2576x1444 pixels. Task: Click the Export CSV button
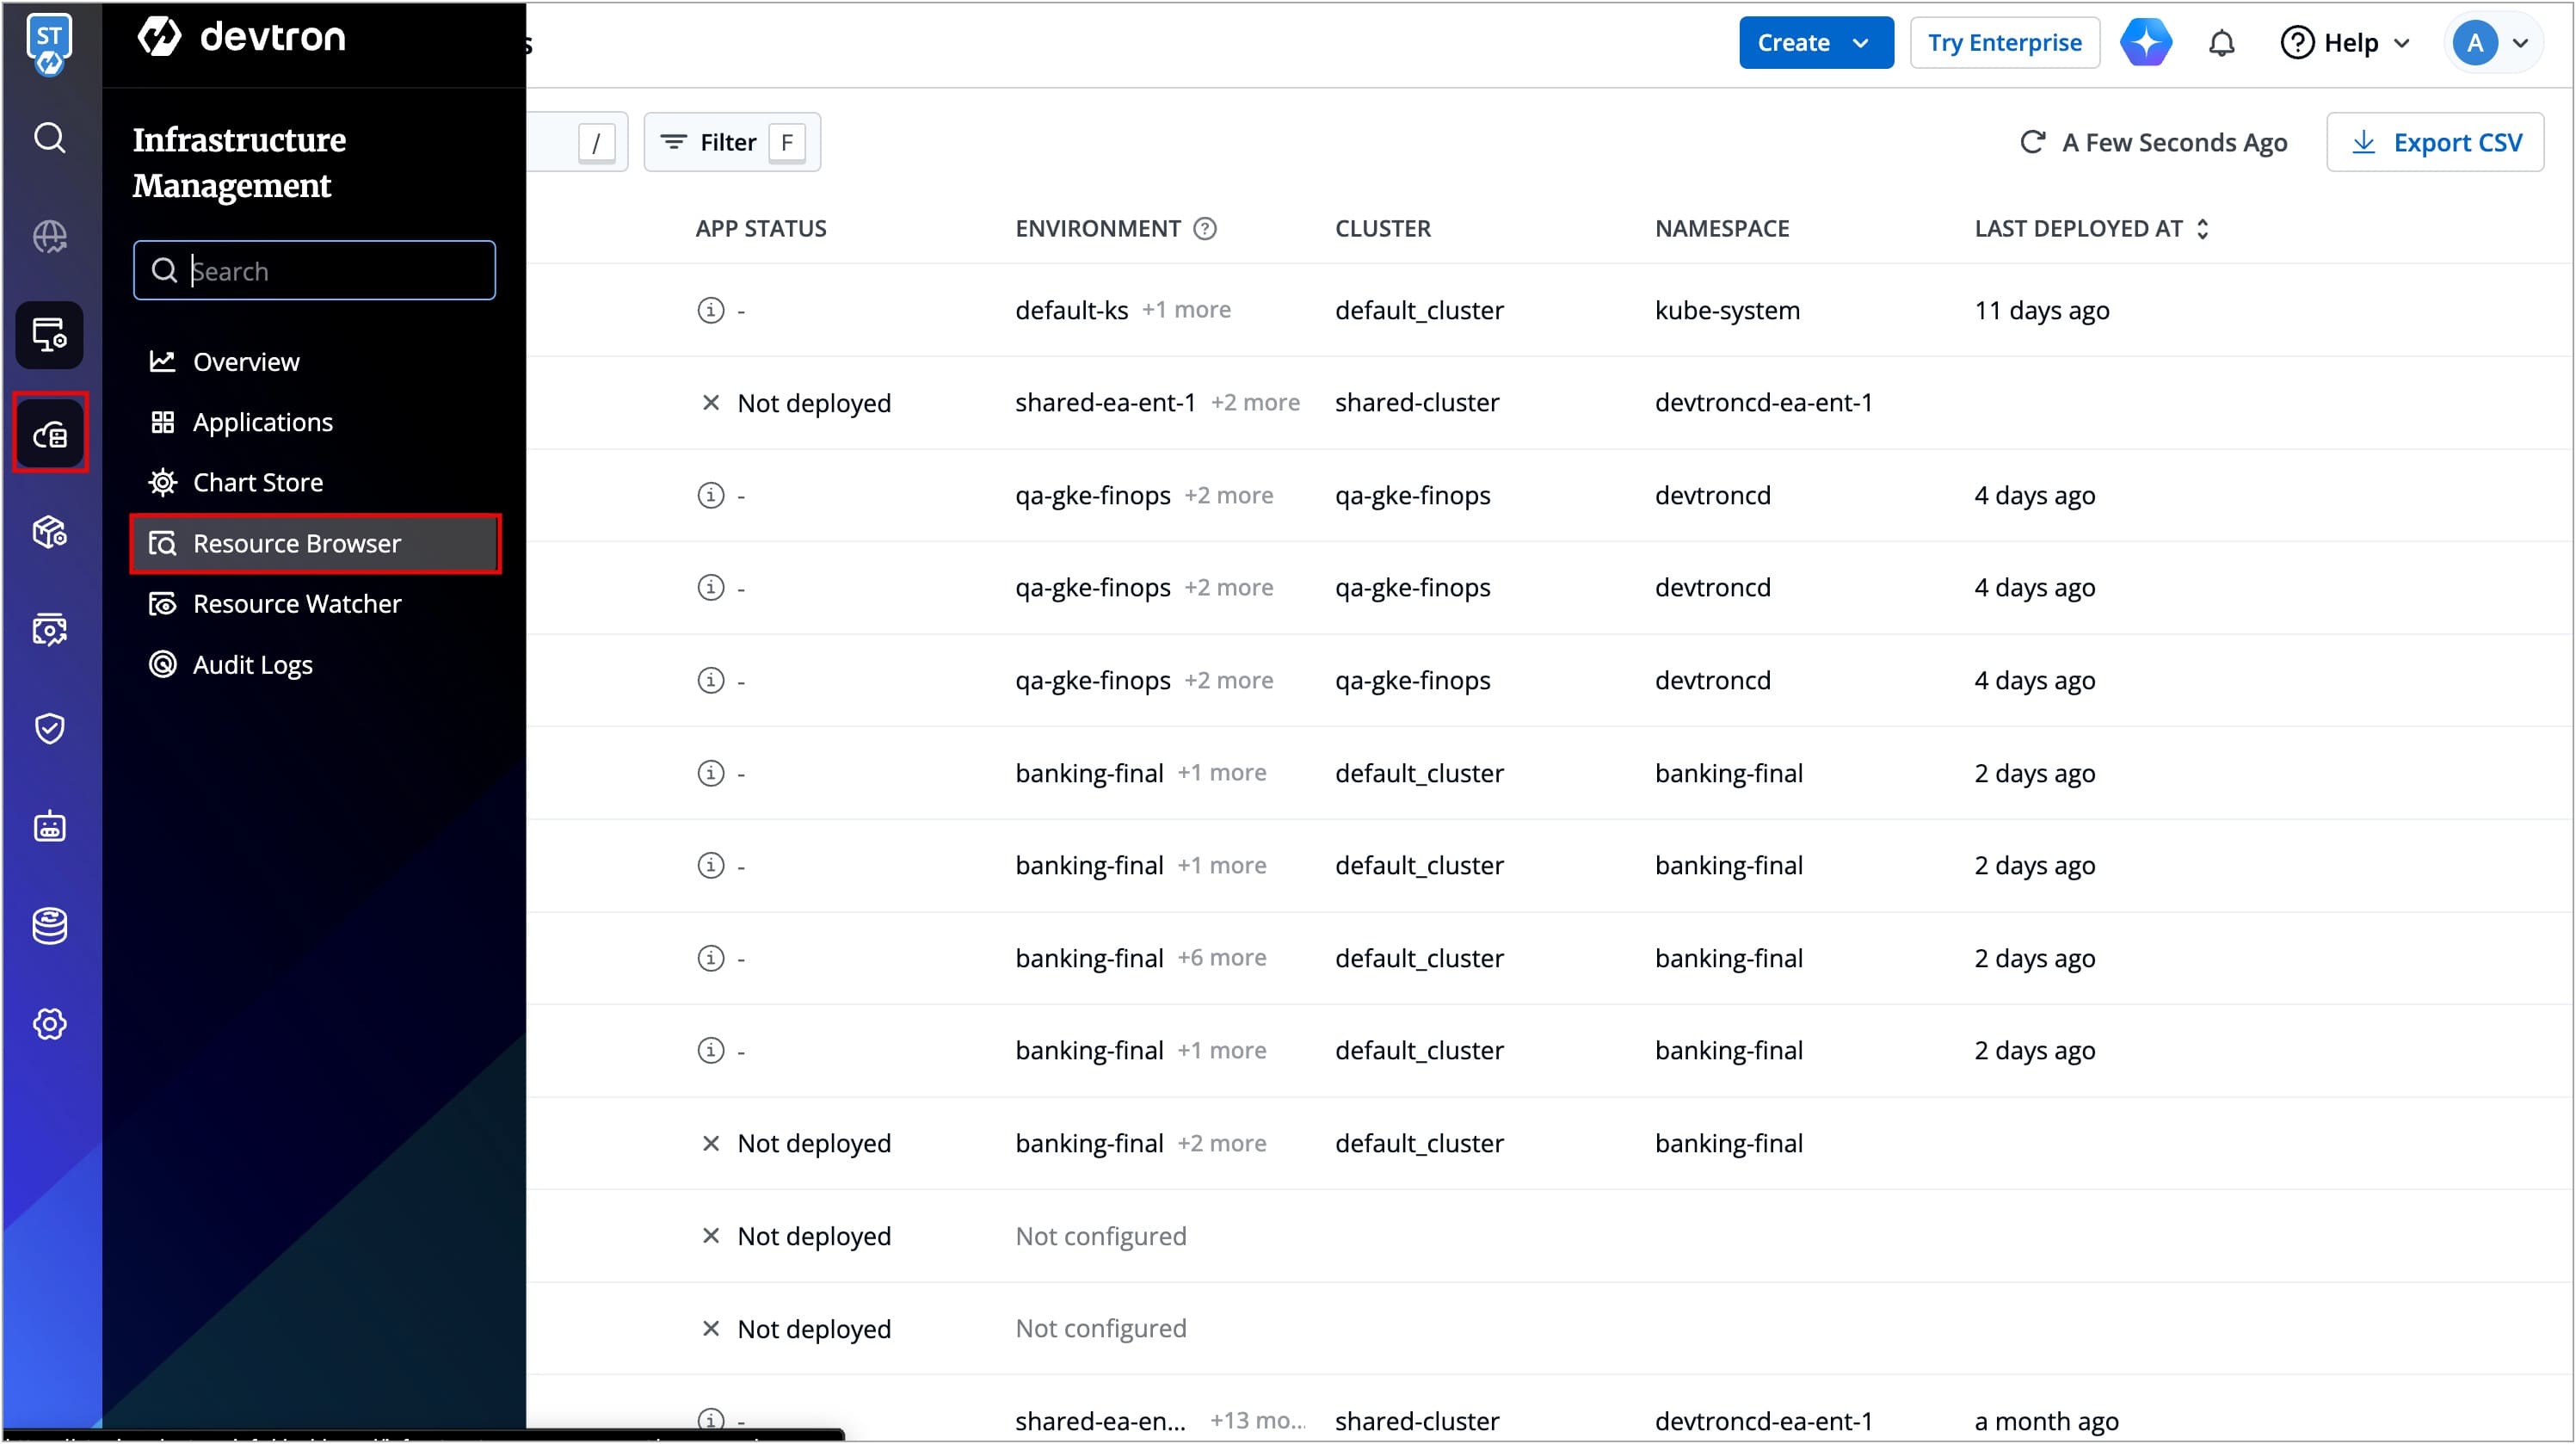2435,143
